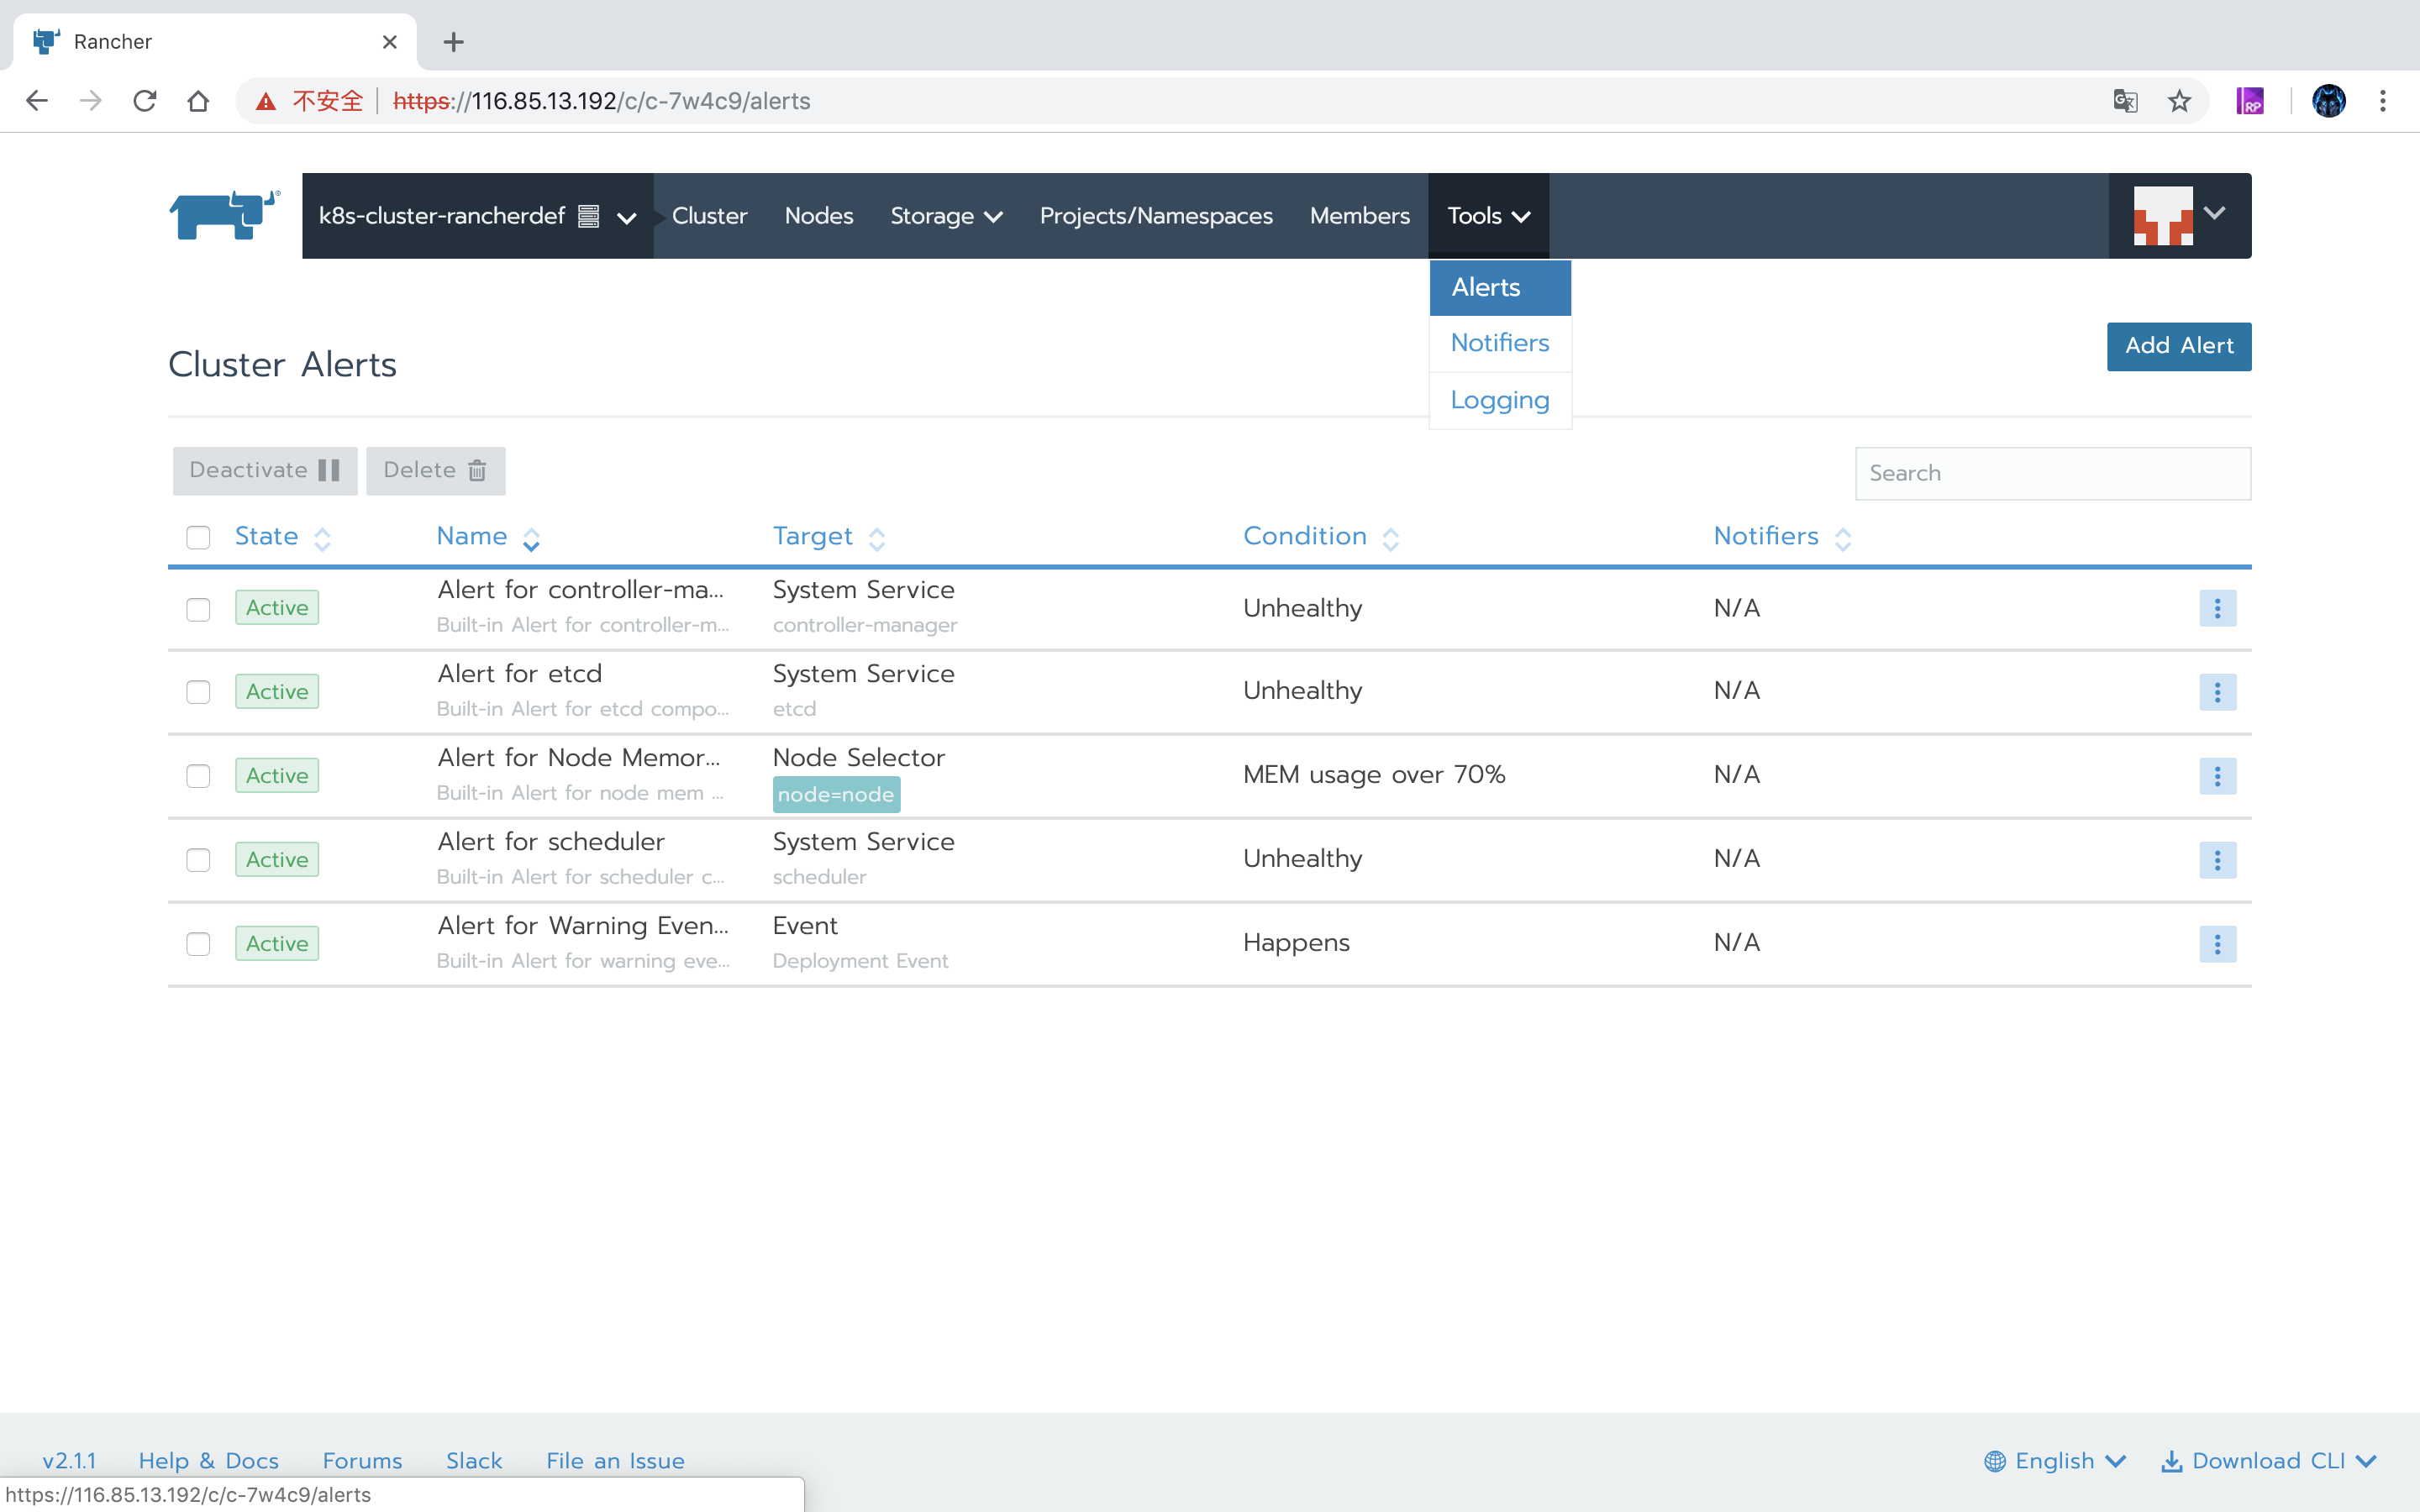
Task: Click the Google Translate icon in address bar
Action: (x=2125, y=101)
